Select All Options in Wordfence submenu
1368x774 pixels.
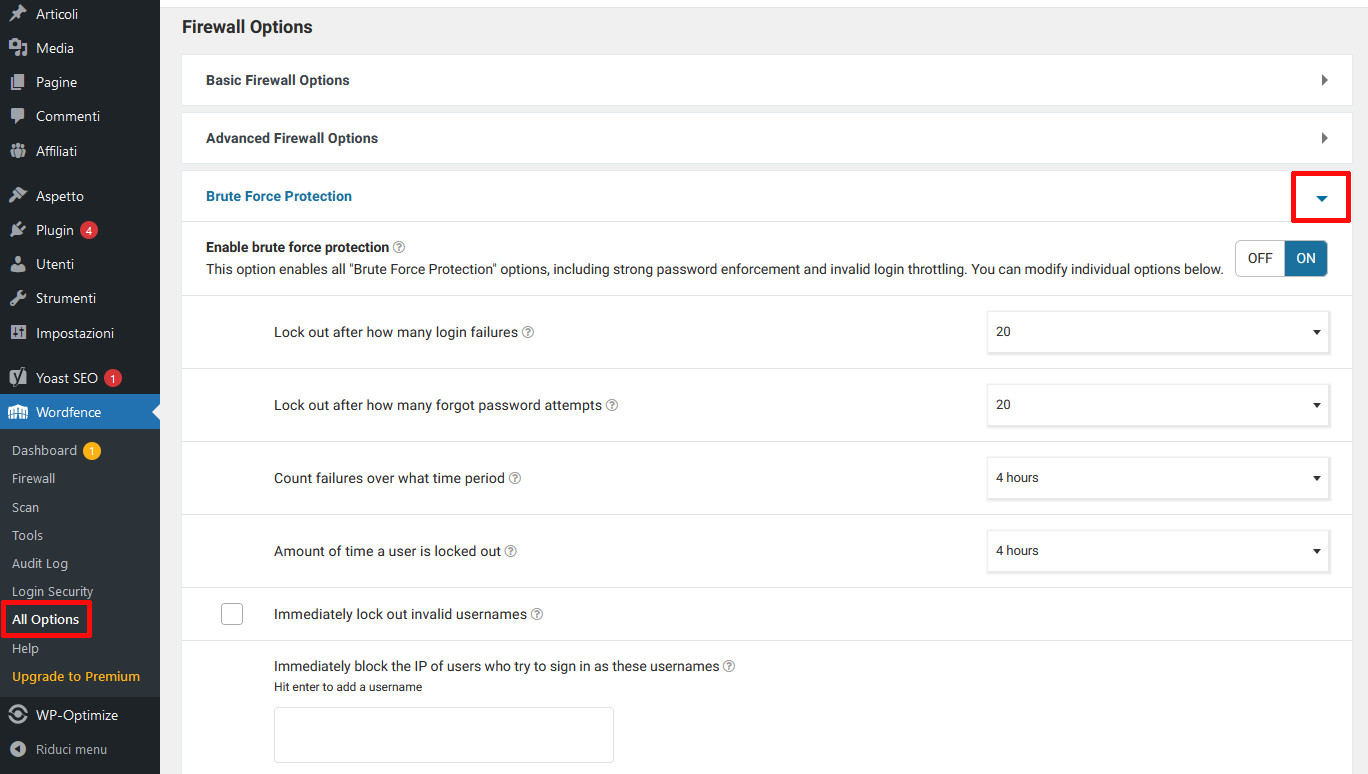(45, 619)
